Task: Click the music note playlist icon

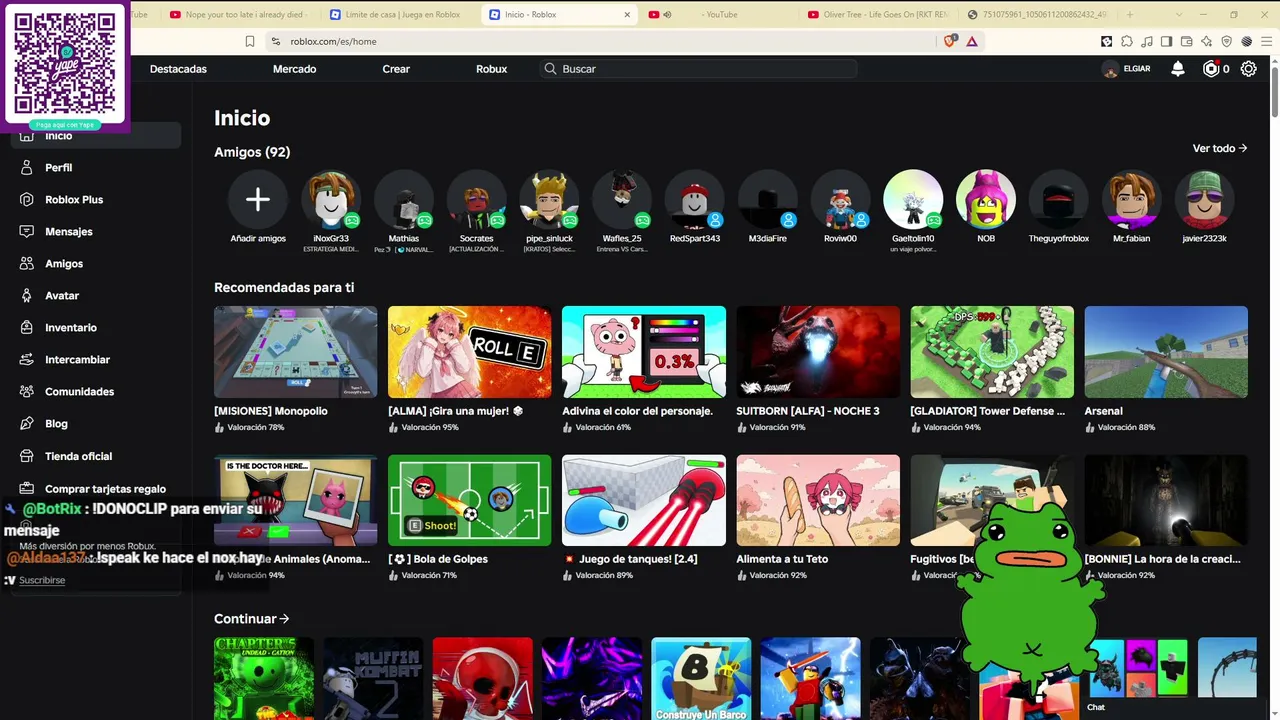Action: 1147,41
